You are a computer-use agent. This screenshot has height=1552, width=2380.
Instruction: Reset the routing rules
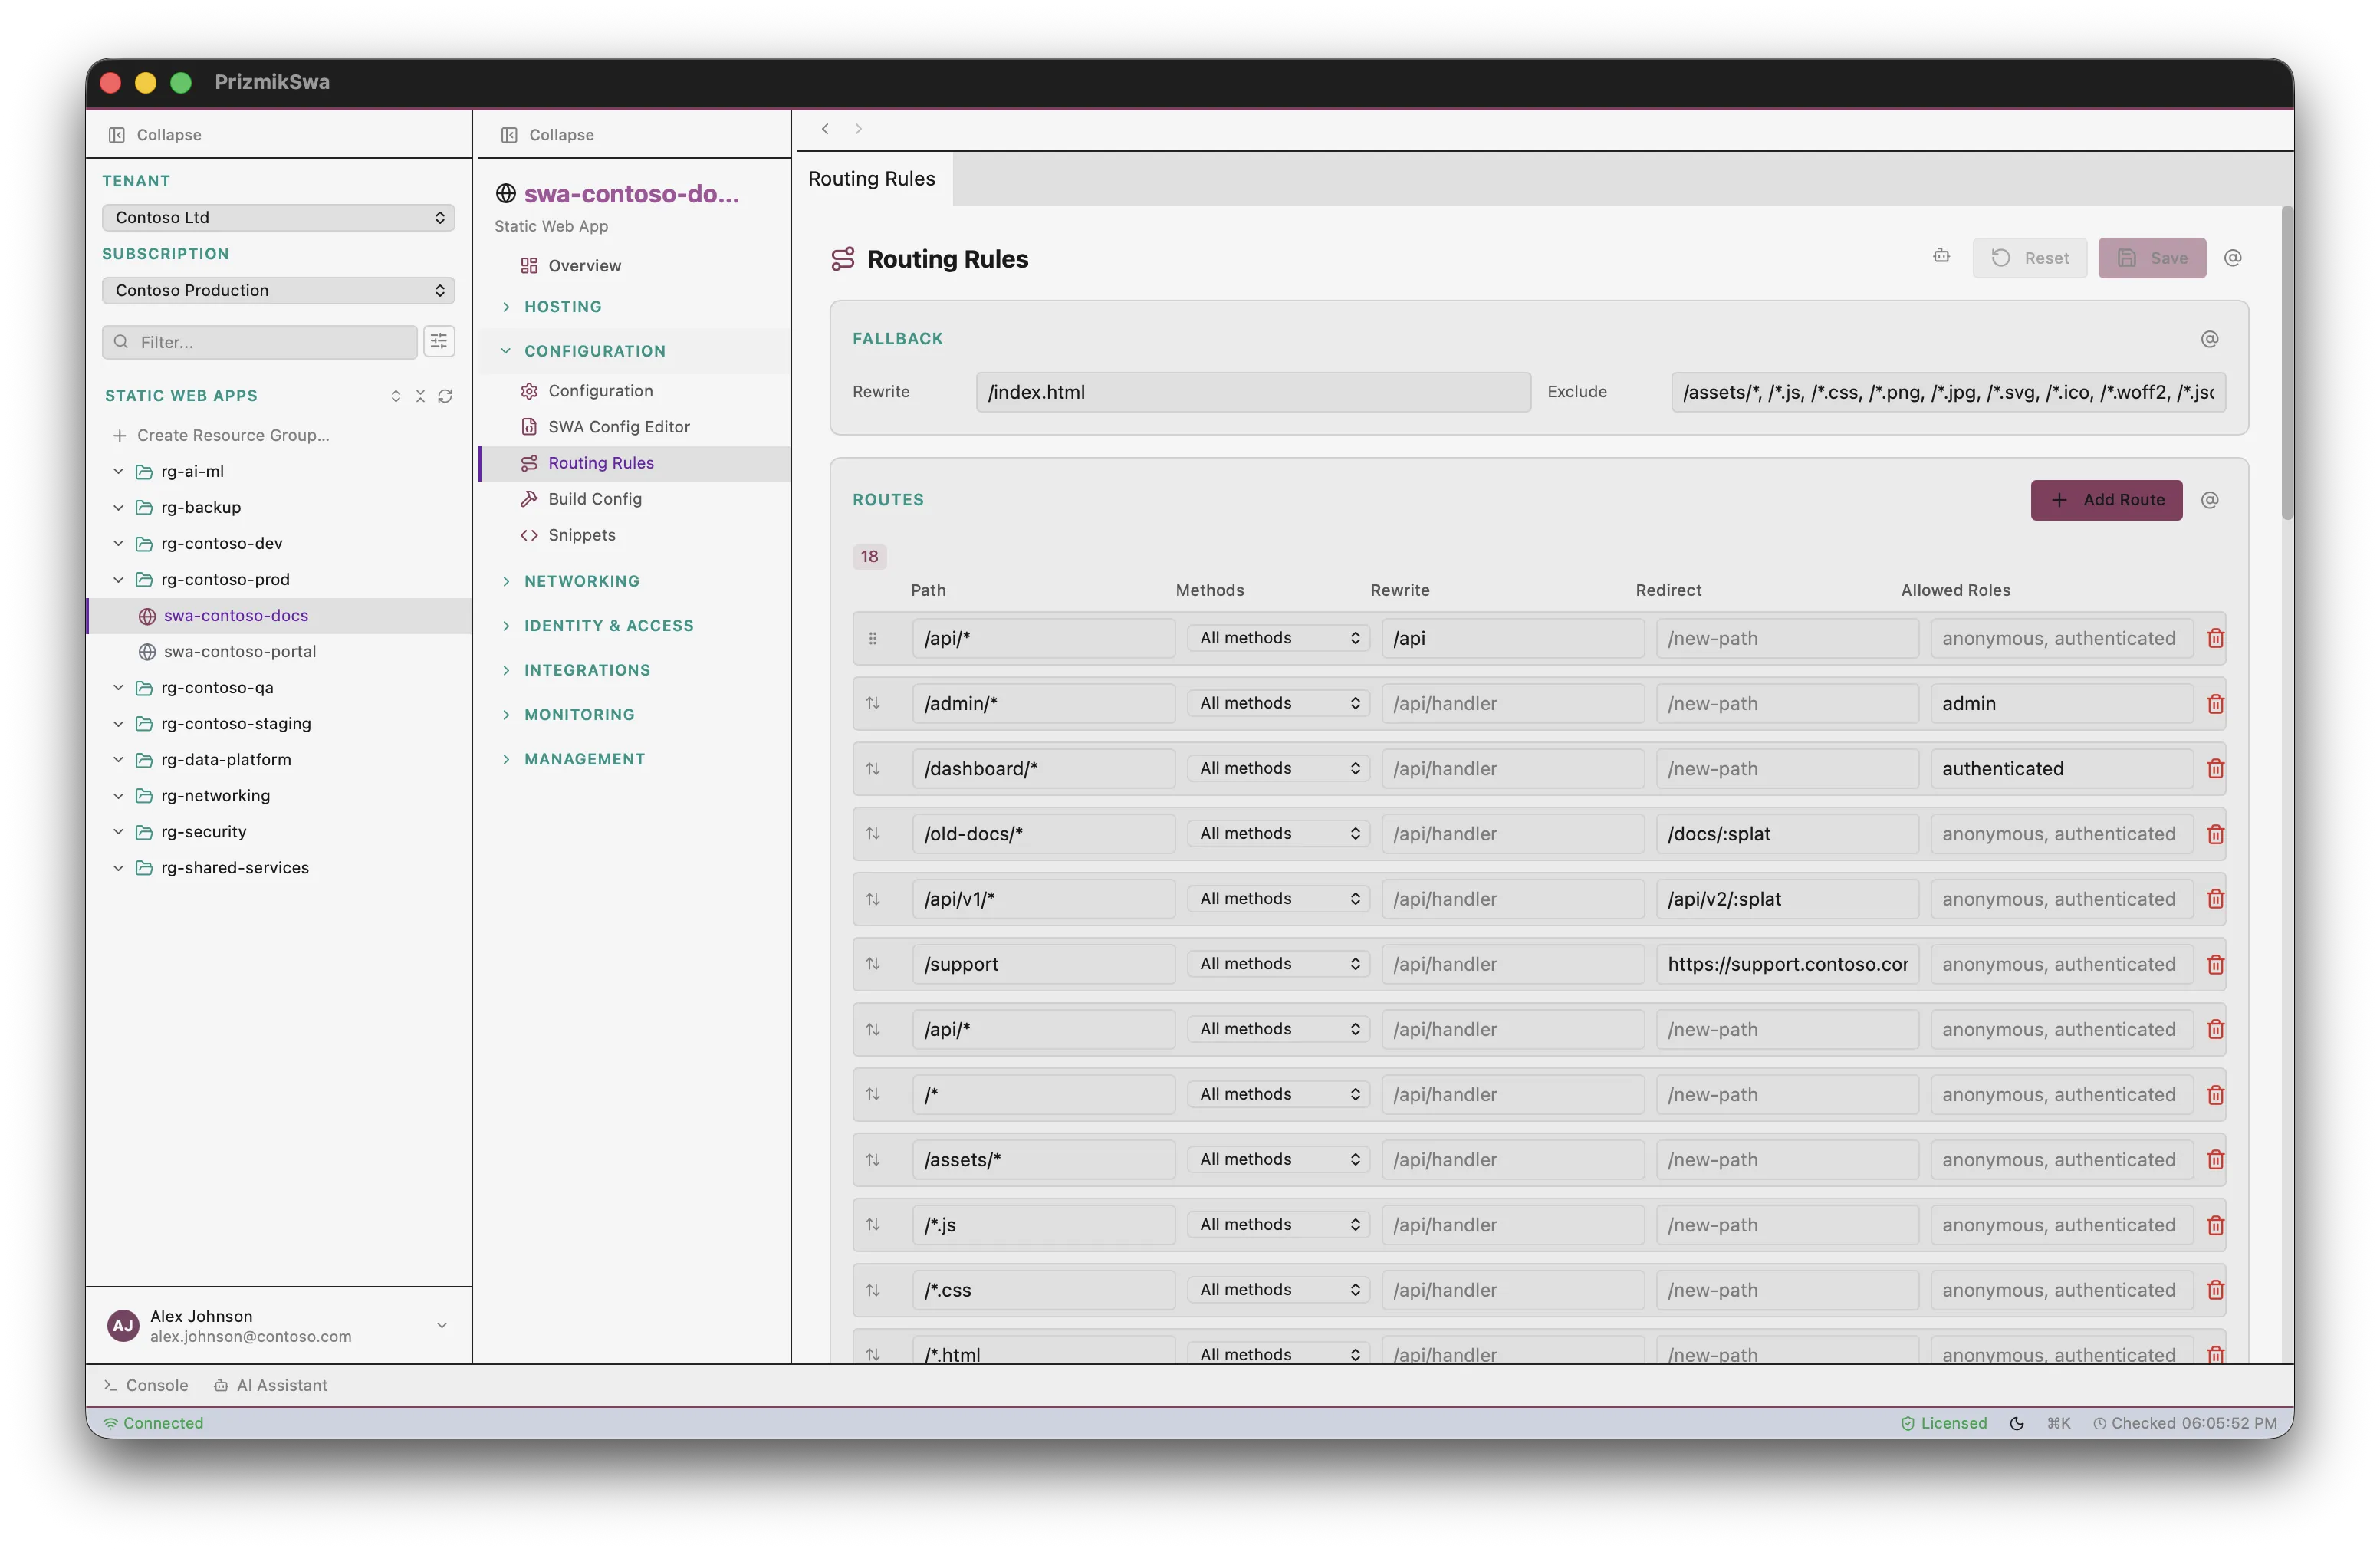click(2029, 257)
